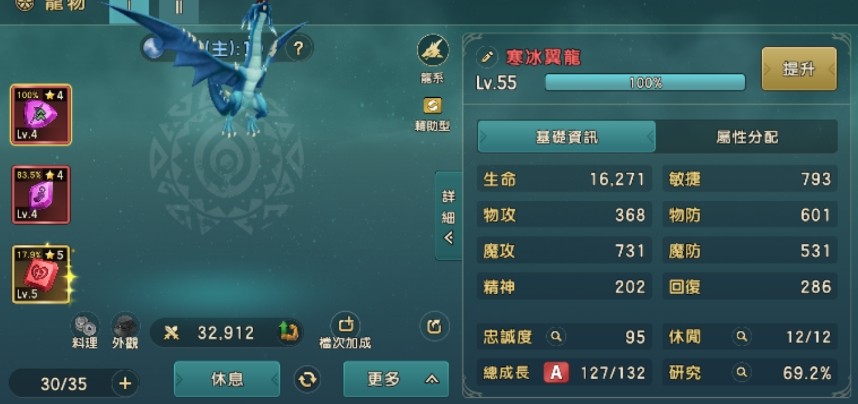Screen dimensions: 858x404
Task: Tap the 輔助型 support type icon
Action: point(433,105)
